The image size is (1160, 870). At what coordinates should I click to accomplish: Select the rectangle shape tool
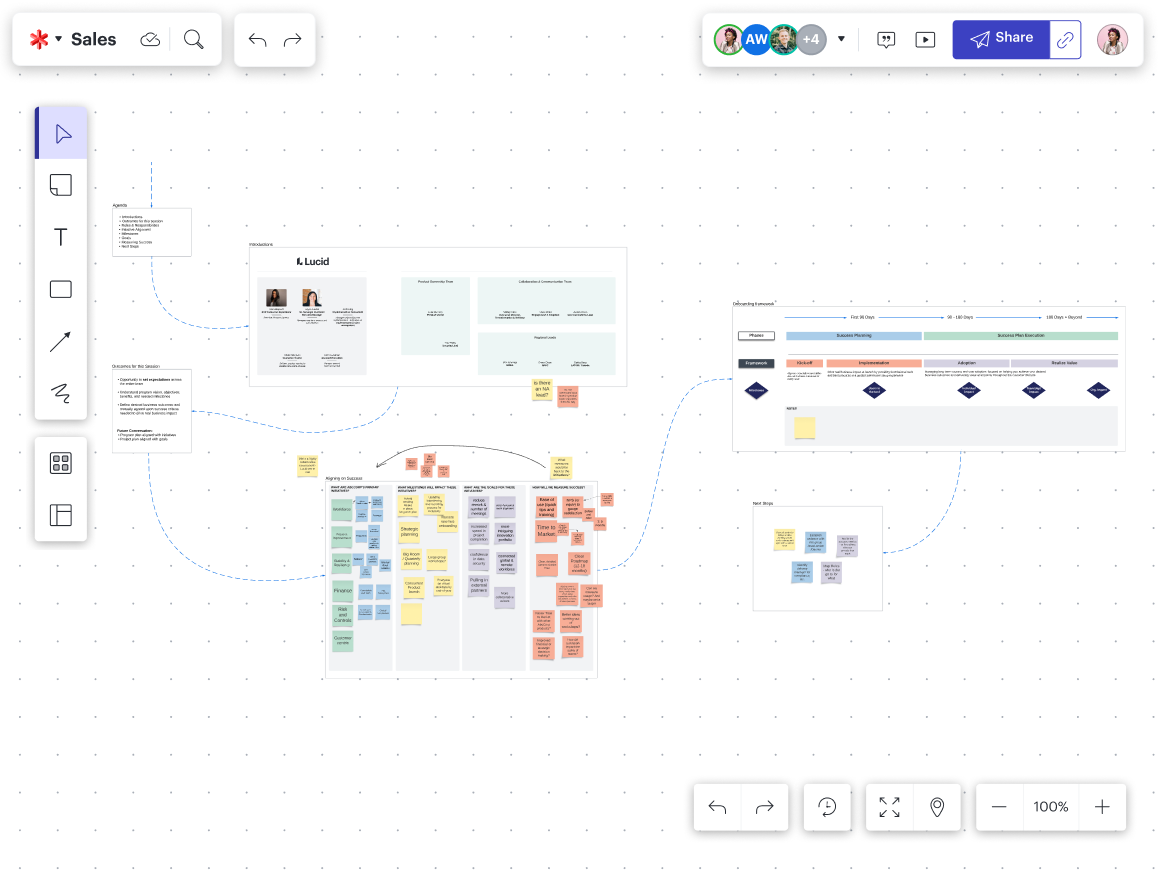pyautogui.click(x=61, y=290)
